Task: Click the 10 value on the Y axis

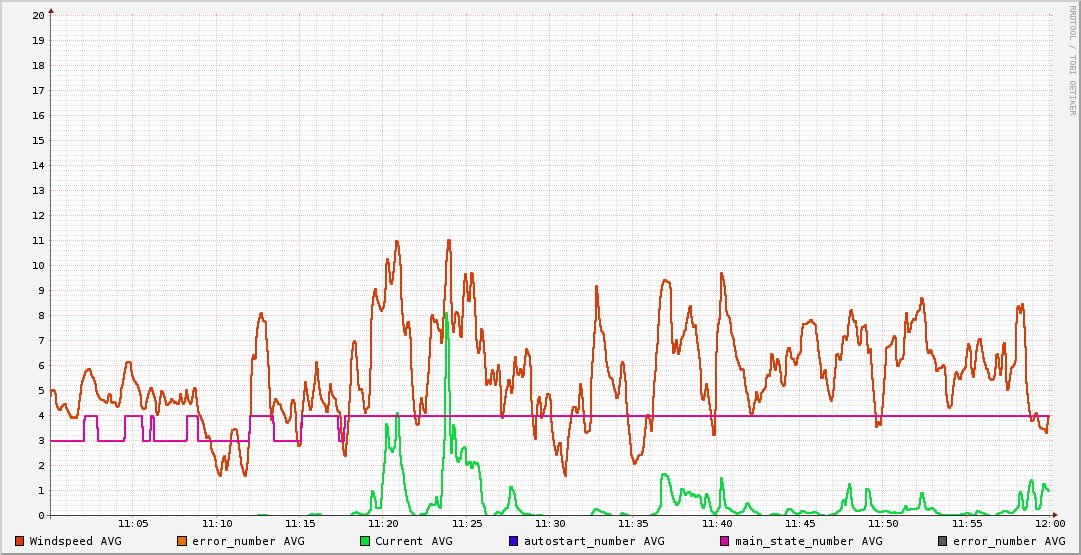Action: coord(38,265)
